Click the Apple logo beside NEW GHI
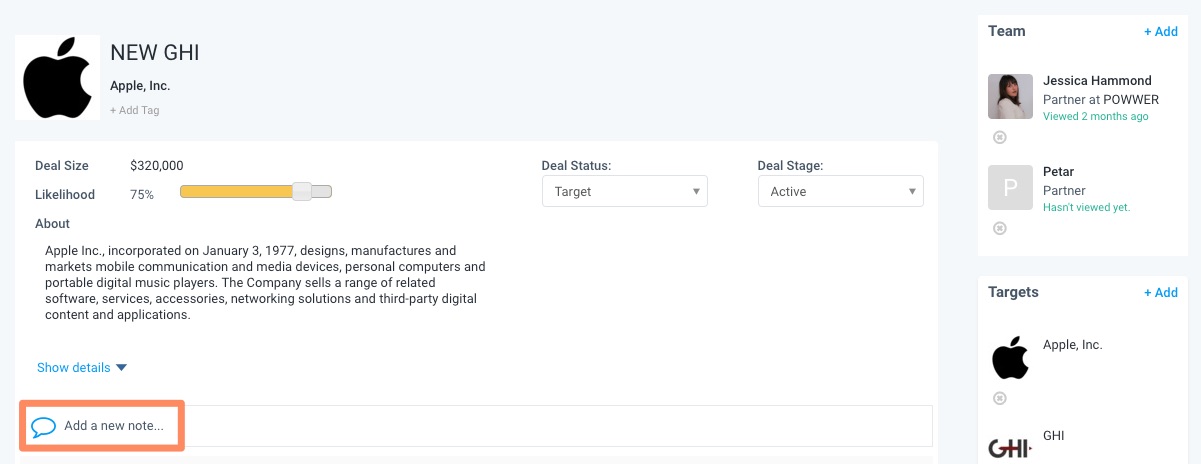 [57, 78]
